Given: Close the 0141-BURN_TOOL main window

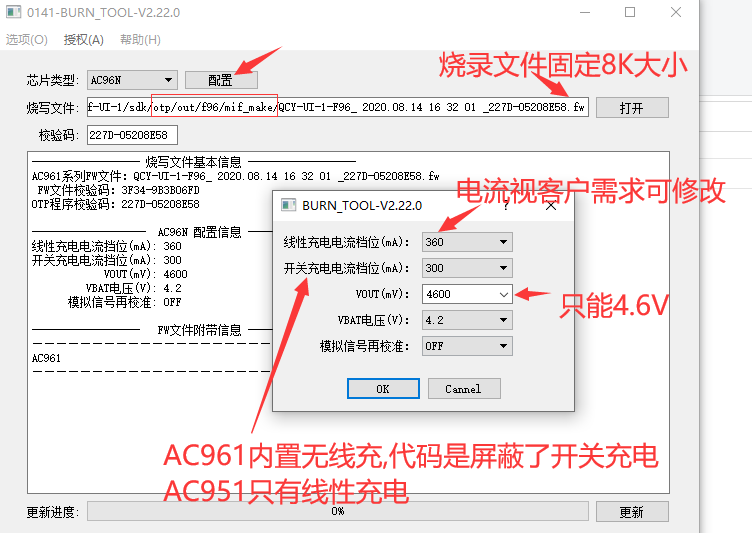Looking at the screenshot, I should [x=676, y=12].
